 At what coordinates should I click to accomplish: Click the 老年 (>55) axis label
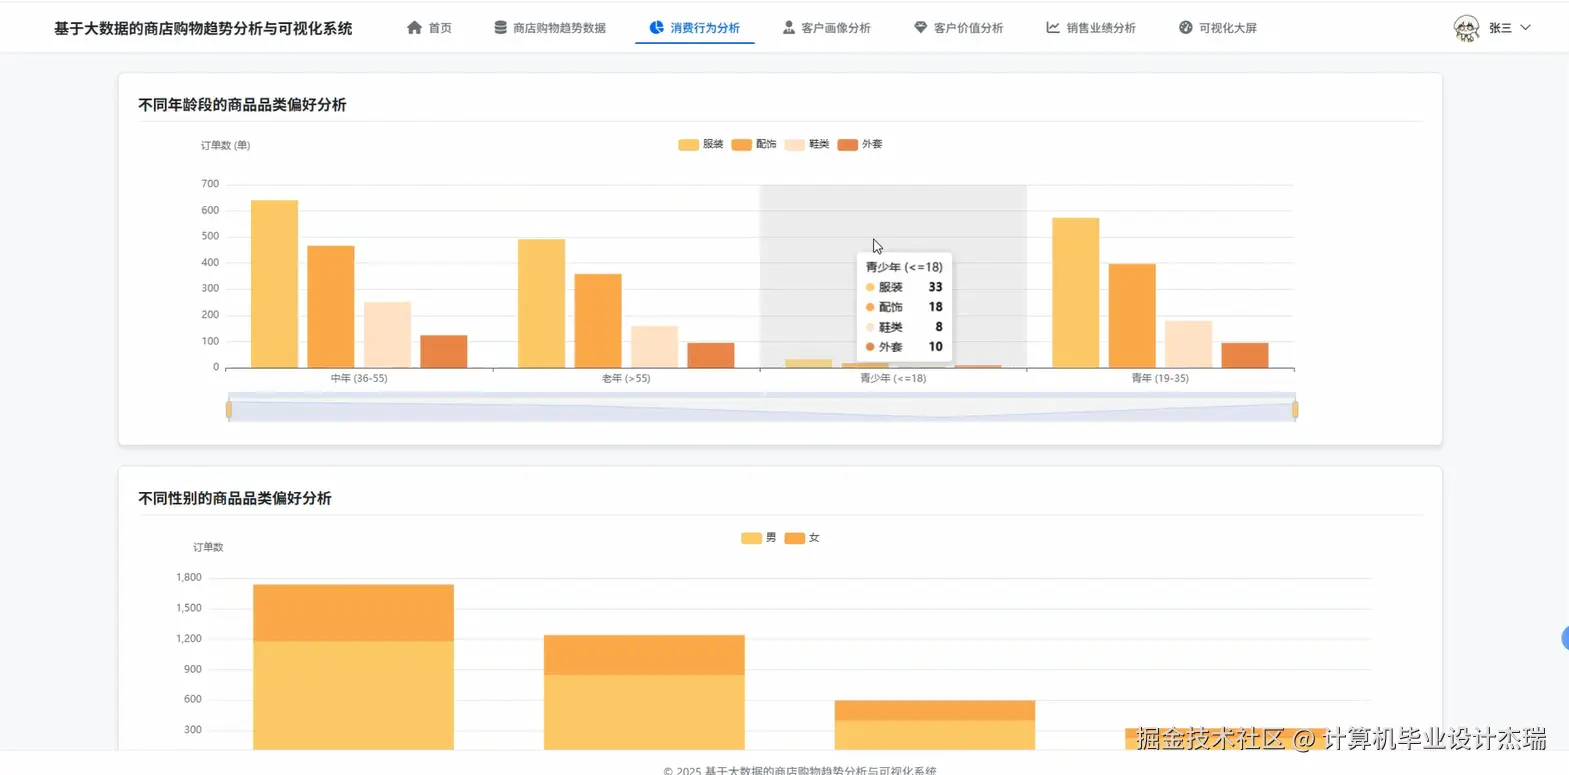(626, 379)
